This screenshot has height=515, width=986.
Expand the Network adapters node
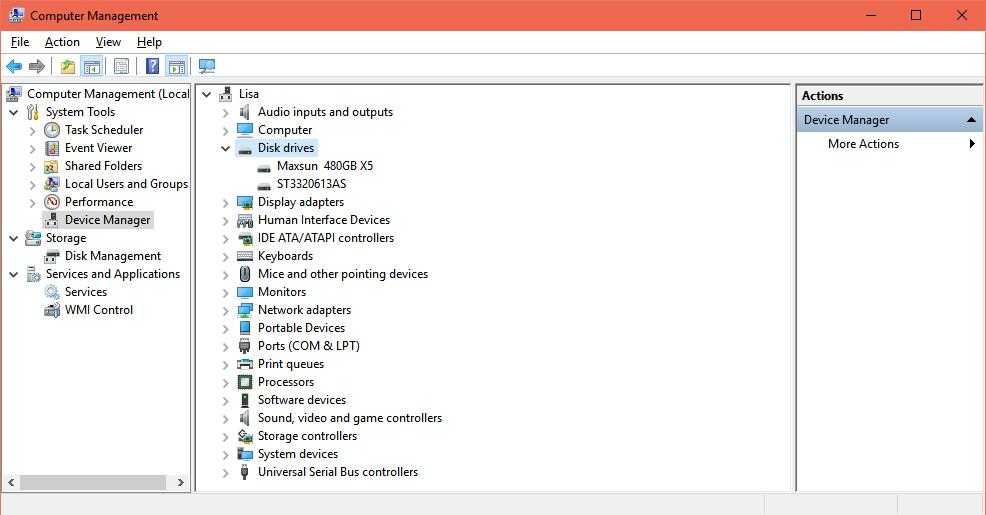point(225,310)
